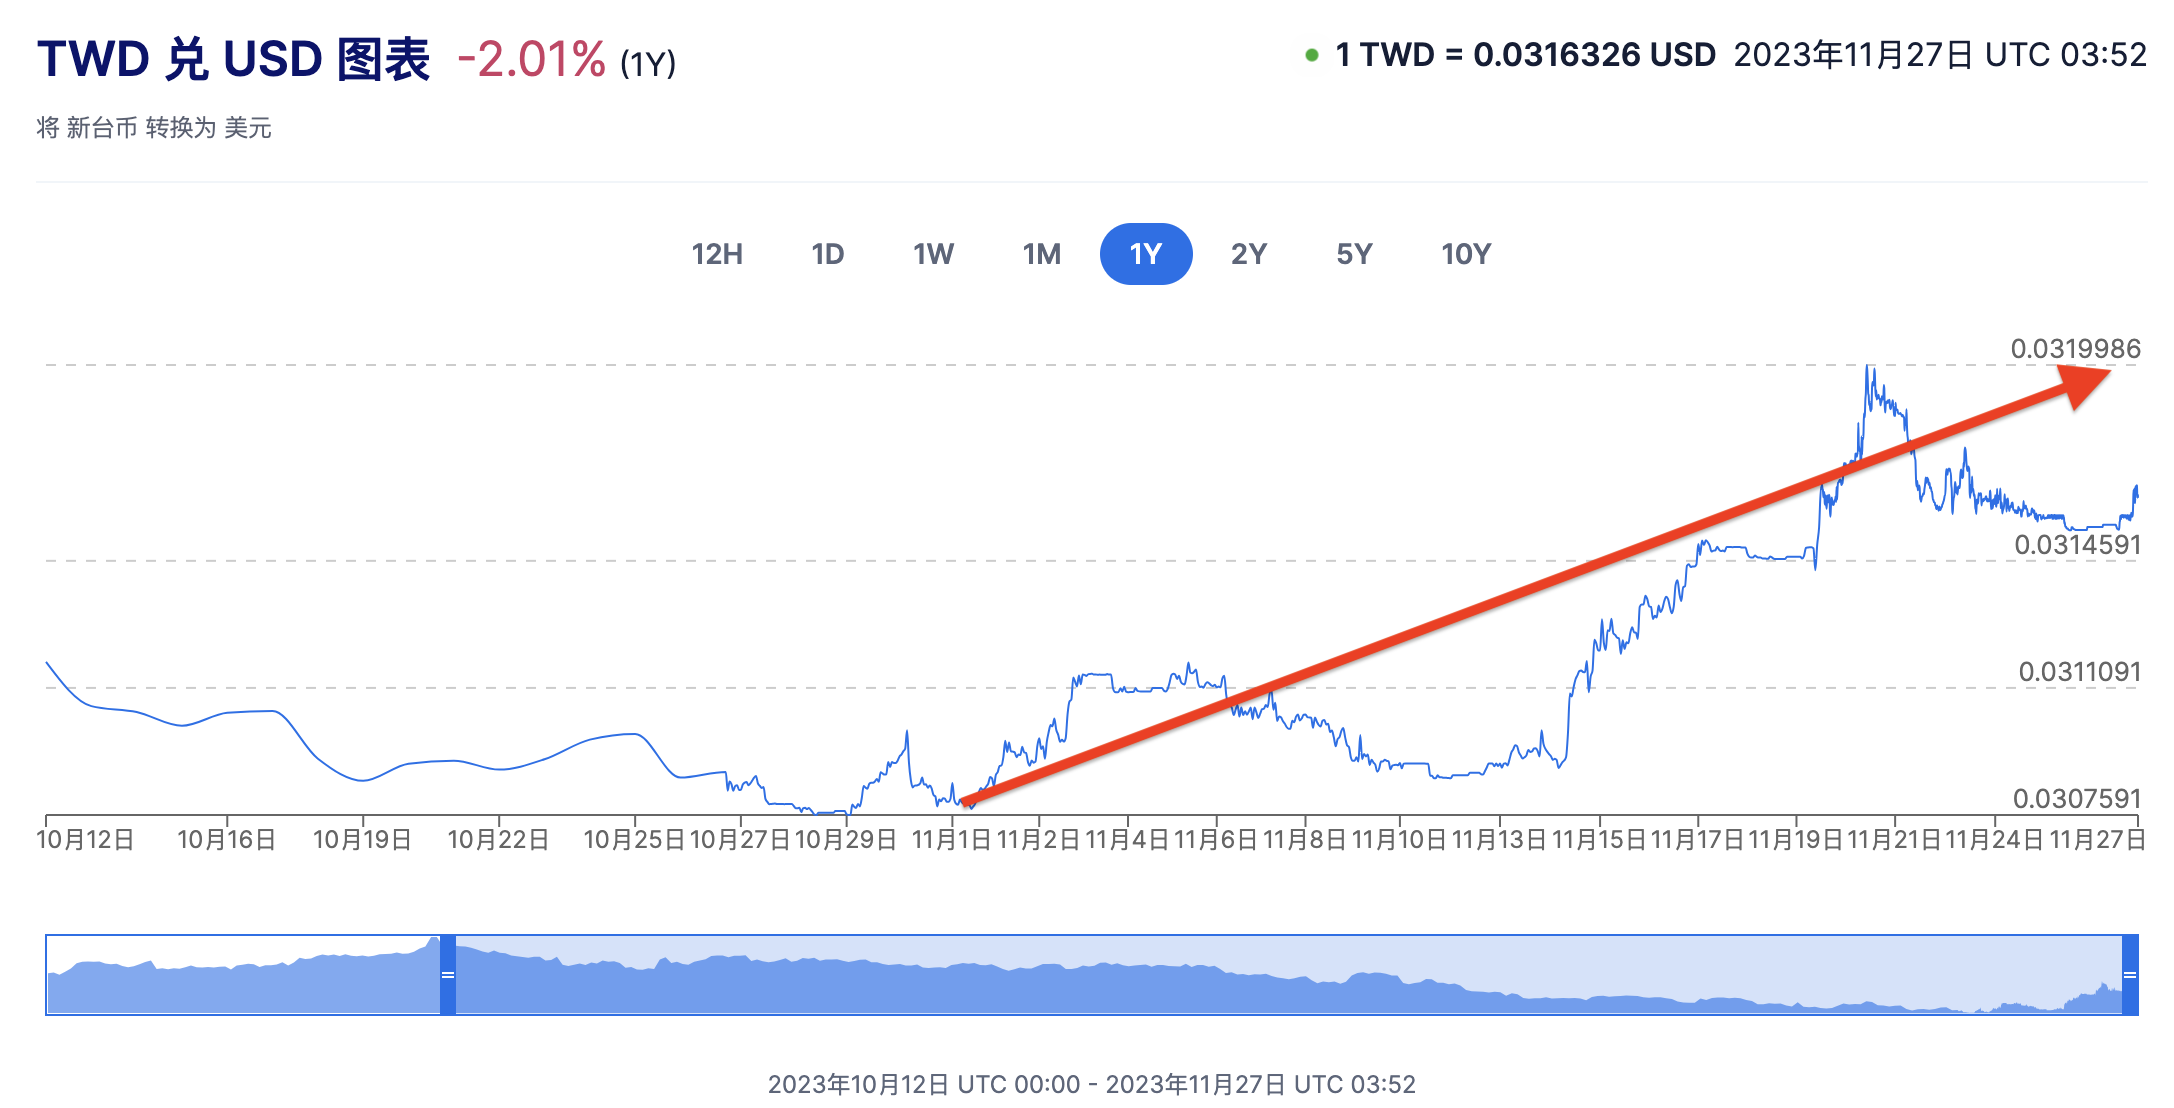Click the 0.0319986 peak price label
This screenshot has width=2174, height=1108.
pos(2075,349)
